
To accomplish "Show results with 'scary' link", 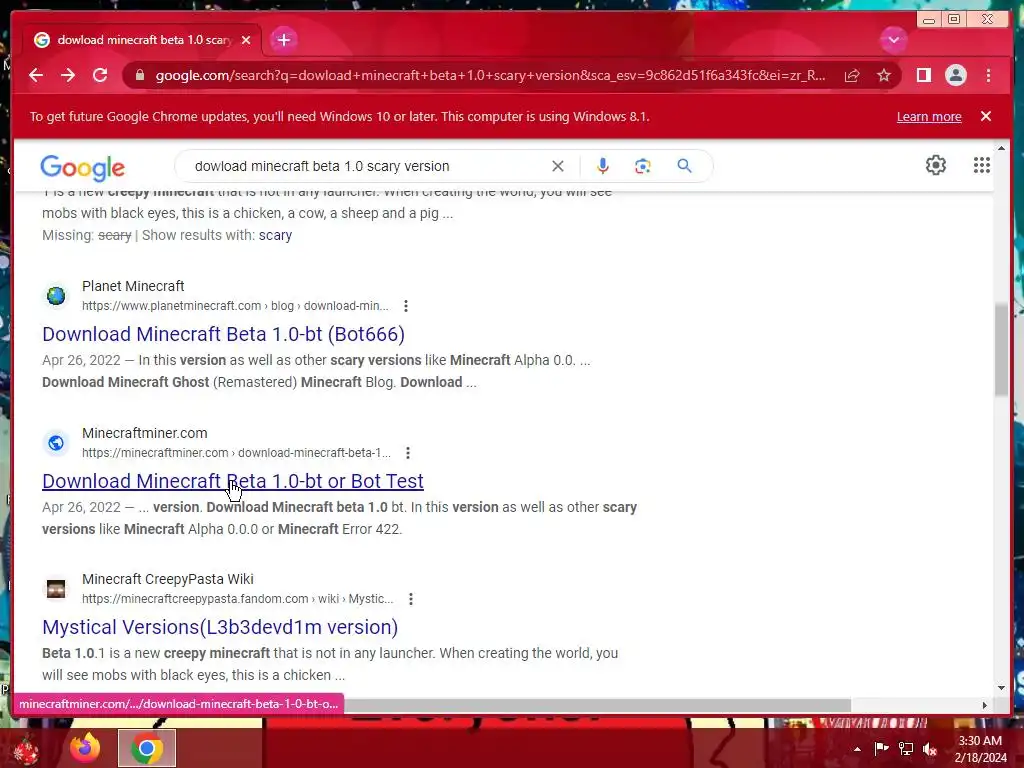I will click(x=275, y=235).
